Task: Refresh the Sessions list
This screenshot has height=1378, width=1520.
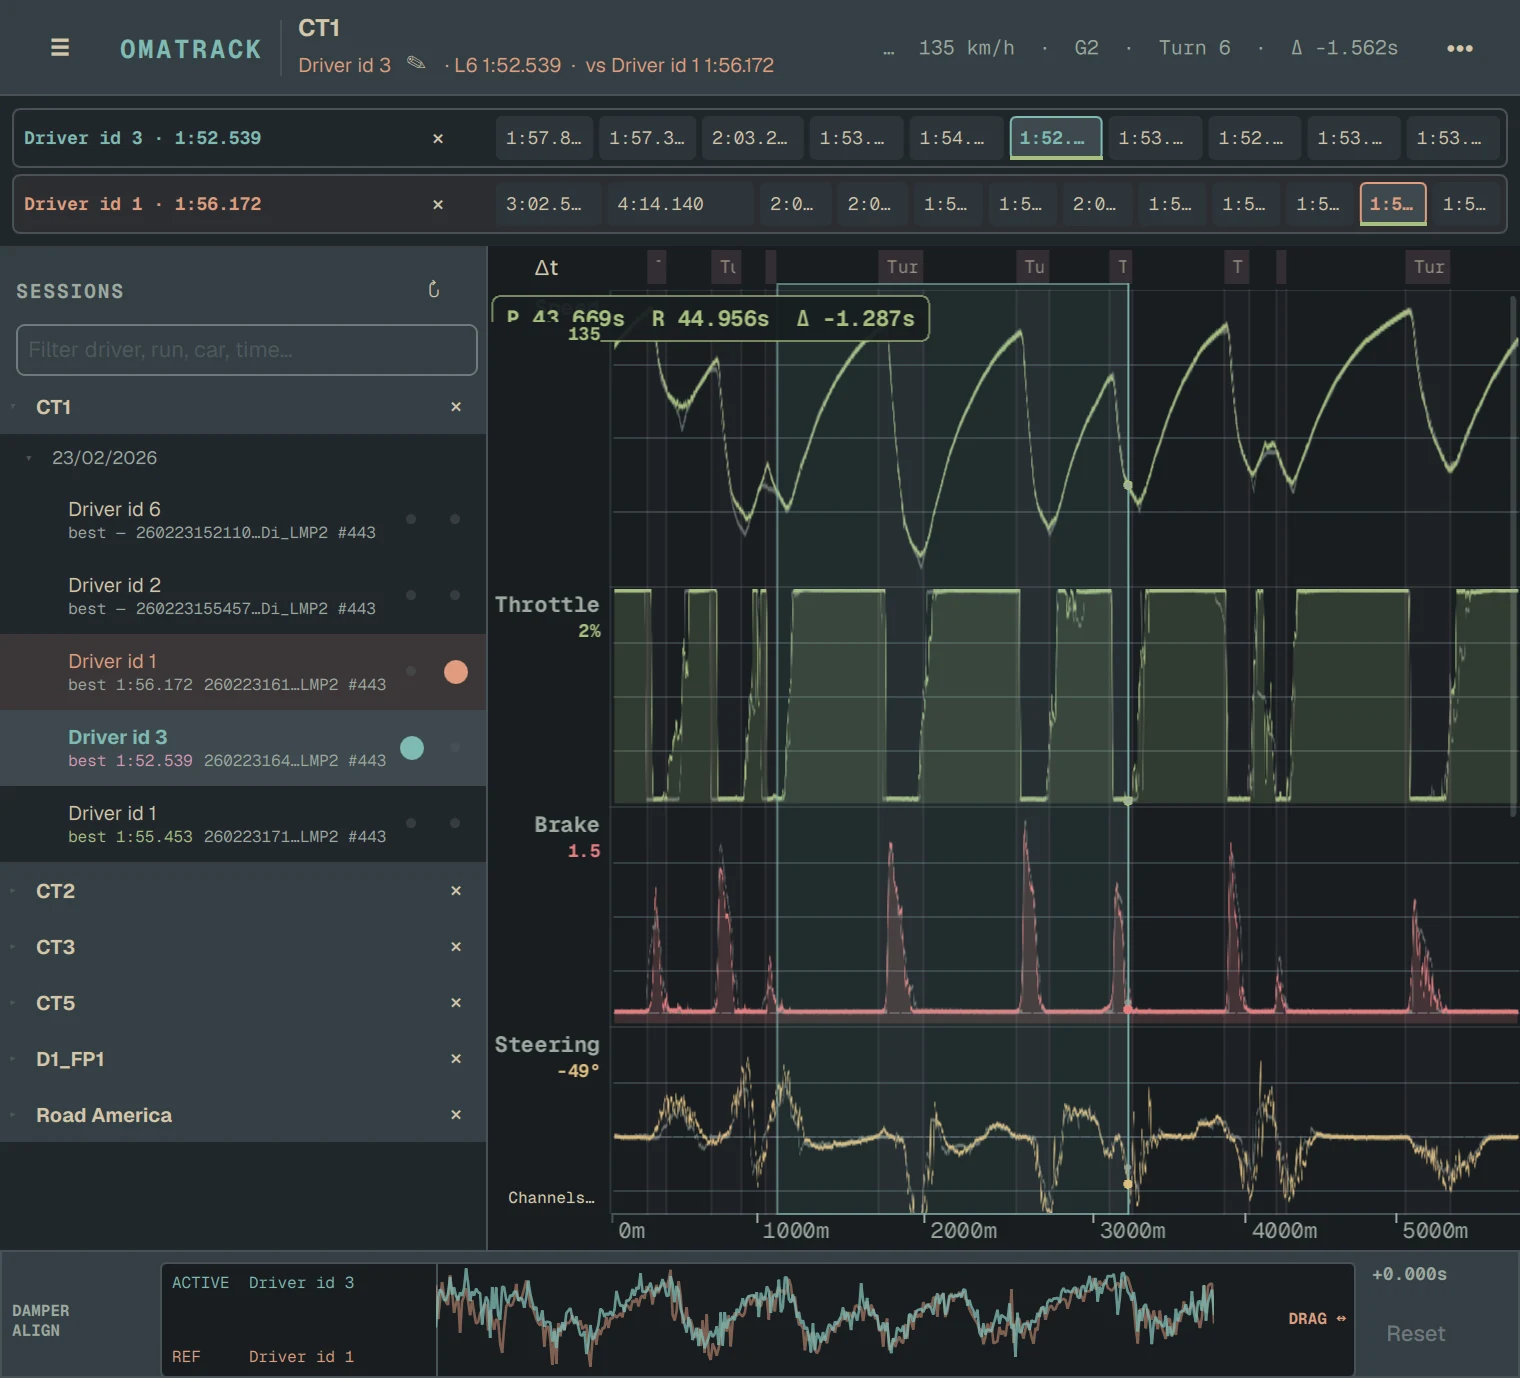Action: [434, 290]
